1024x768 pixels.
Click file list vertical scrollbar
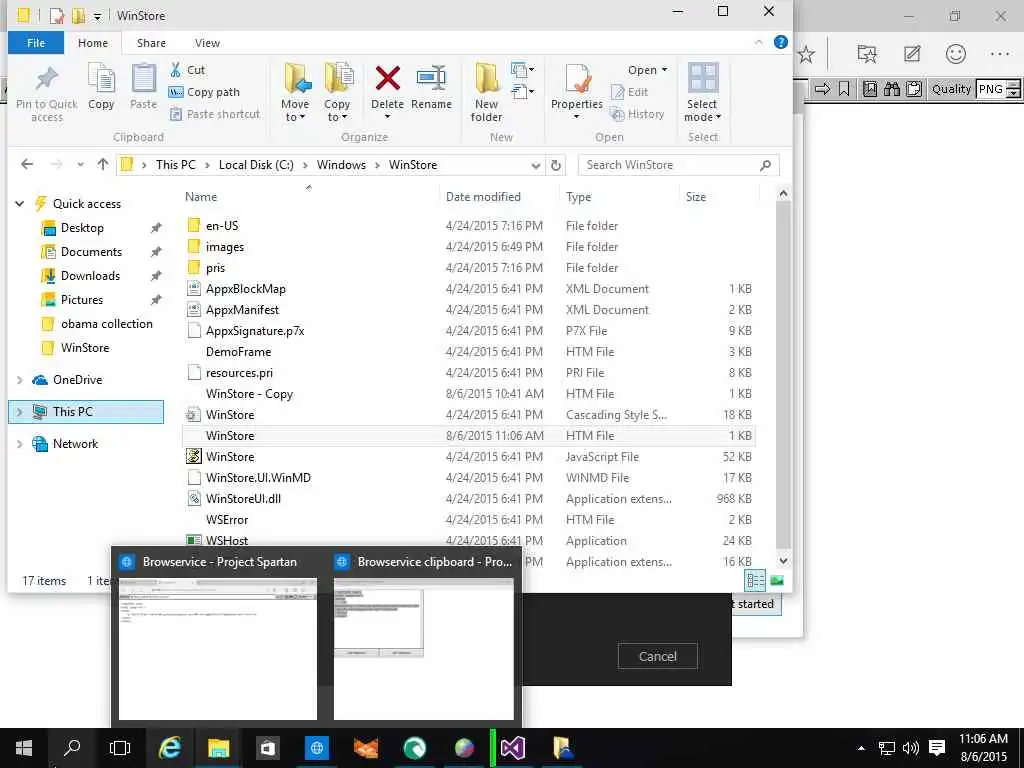coord(783,376)
